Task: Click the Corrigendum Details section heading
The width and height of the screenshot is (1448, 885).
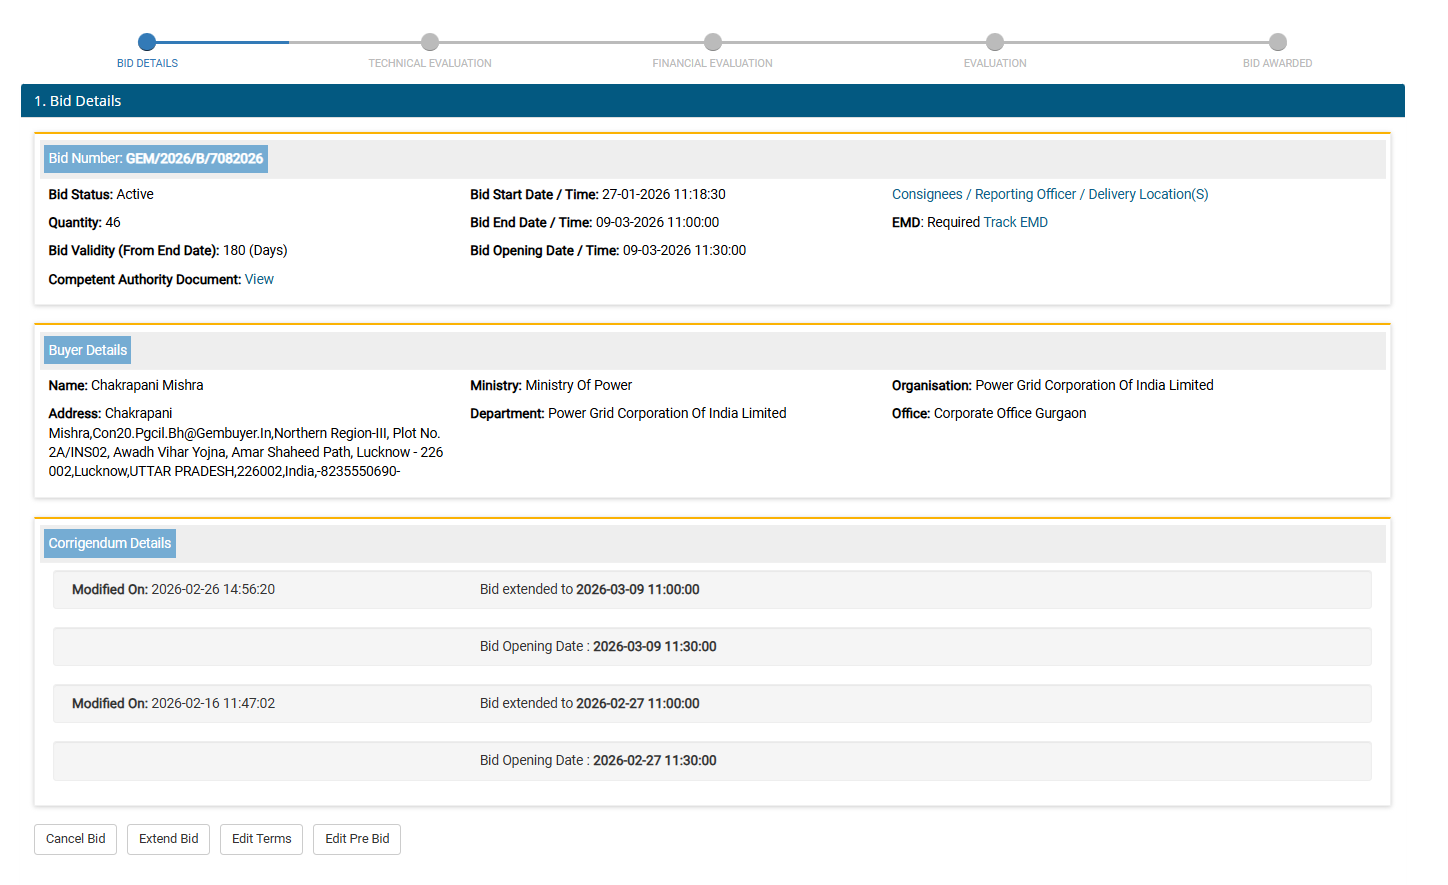Action: pyautogui.click(x=110, y=544)
